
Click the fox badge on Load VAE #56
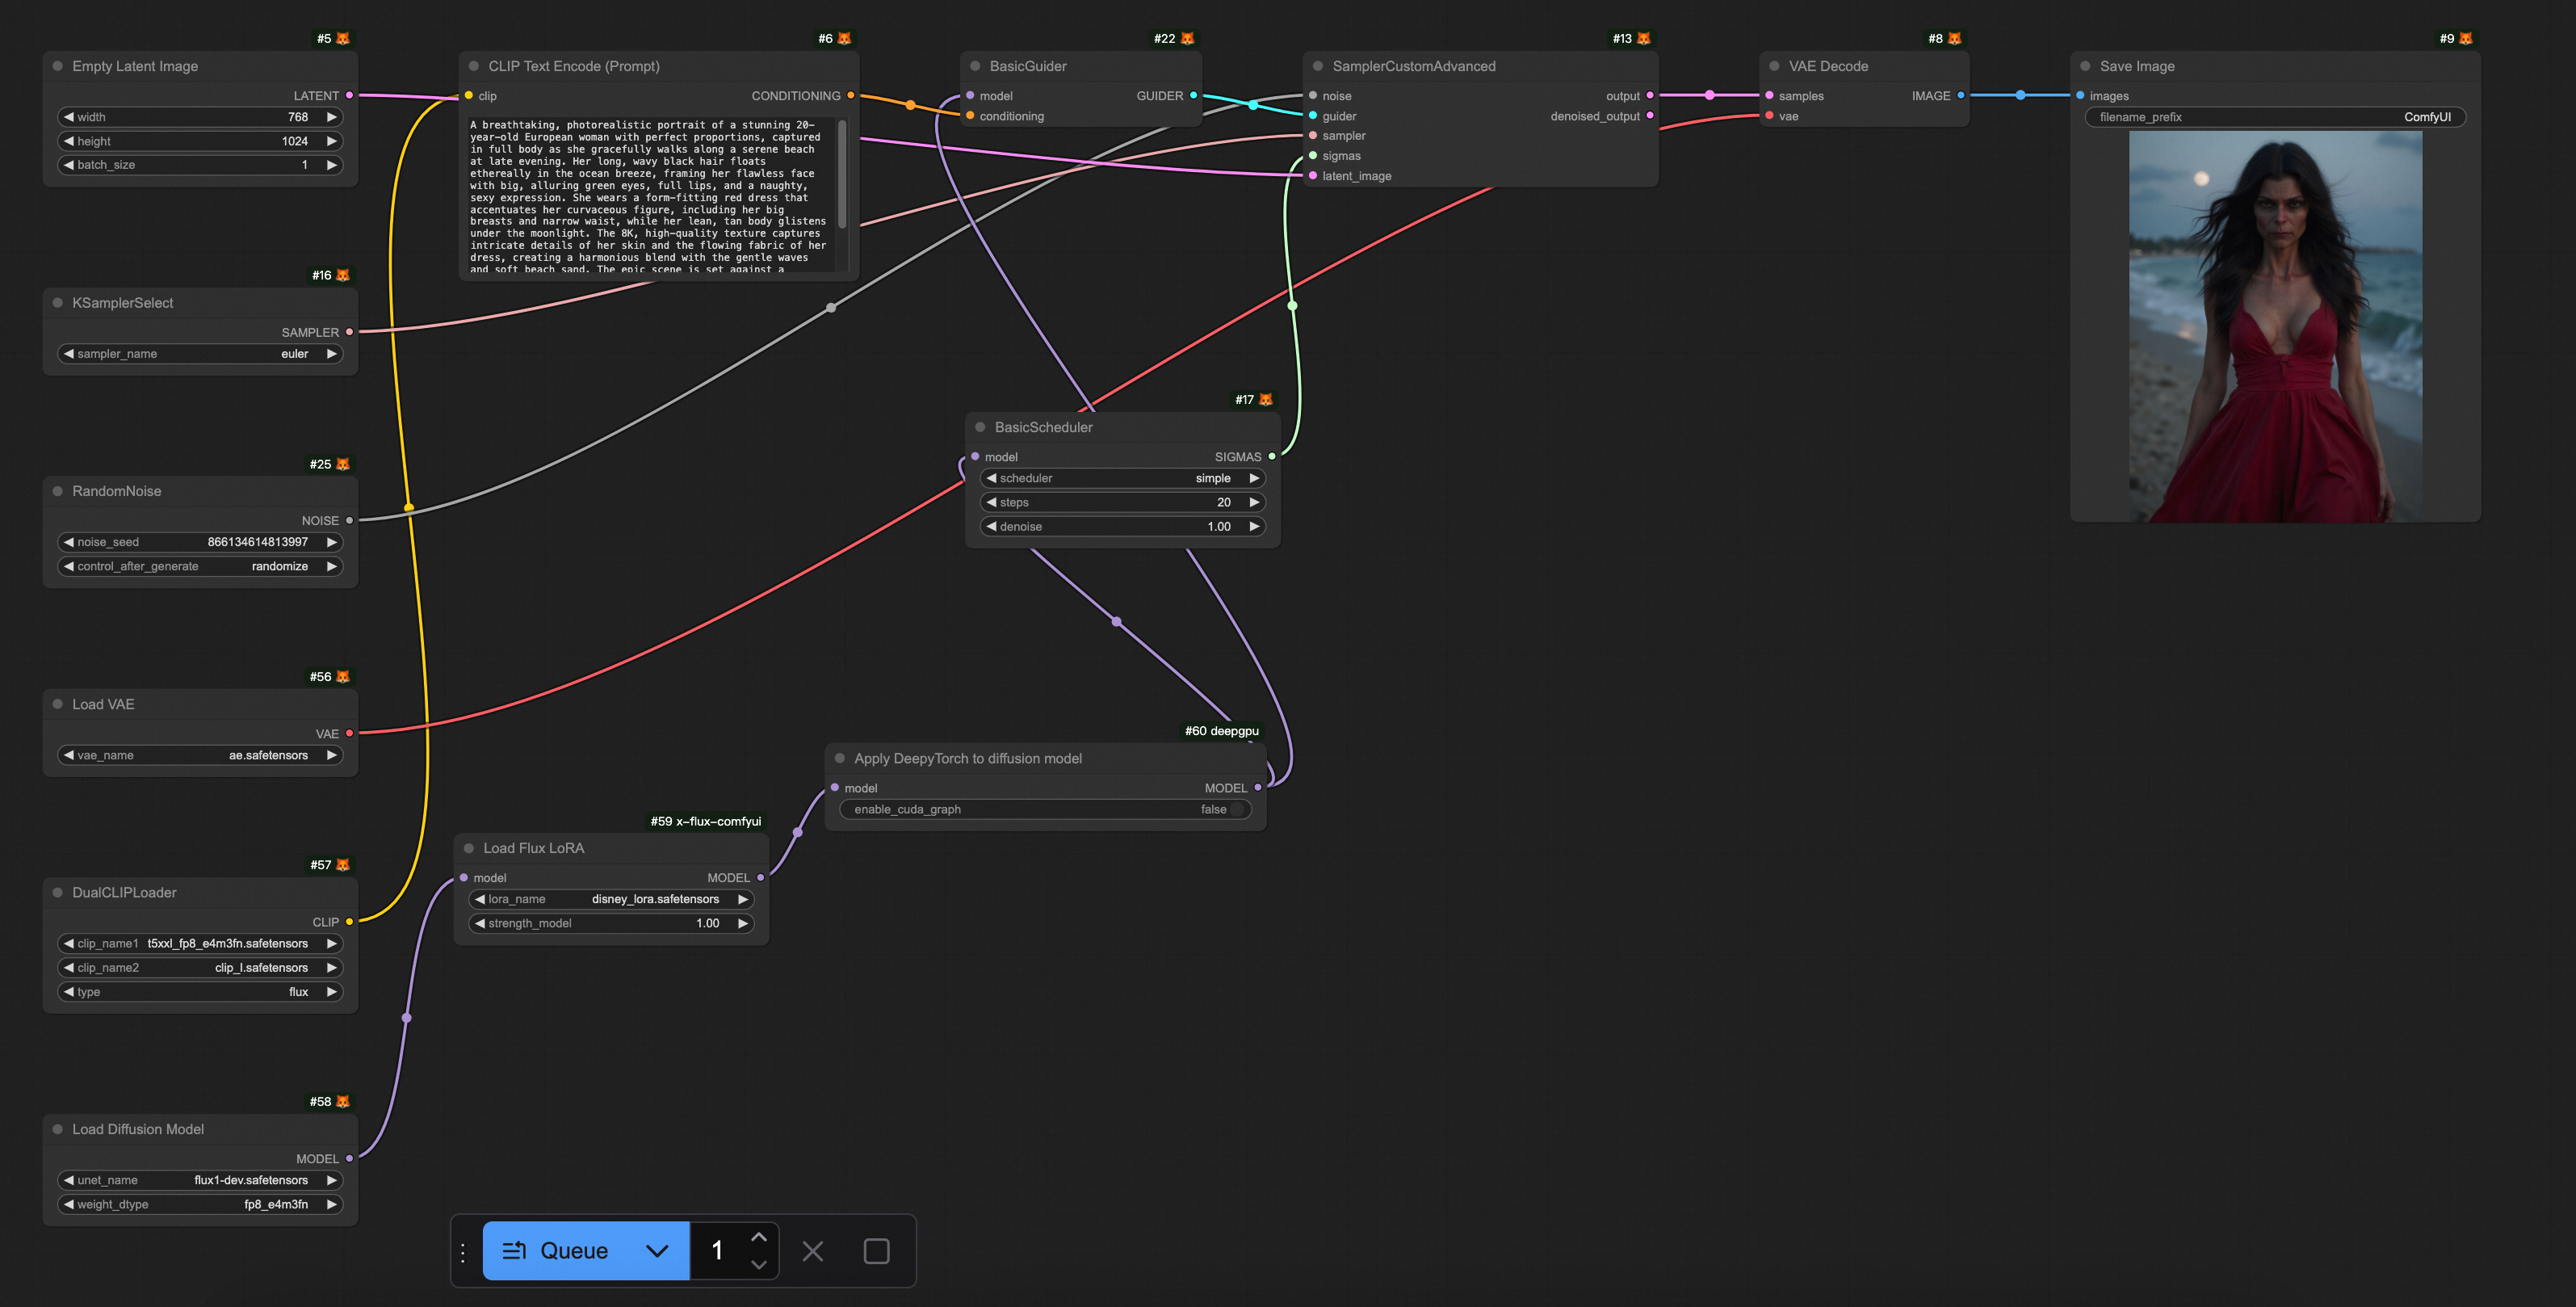tap(343, 677)
